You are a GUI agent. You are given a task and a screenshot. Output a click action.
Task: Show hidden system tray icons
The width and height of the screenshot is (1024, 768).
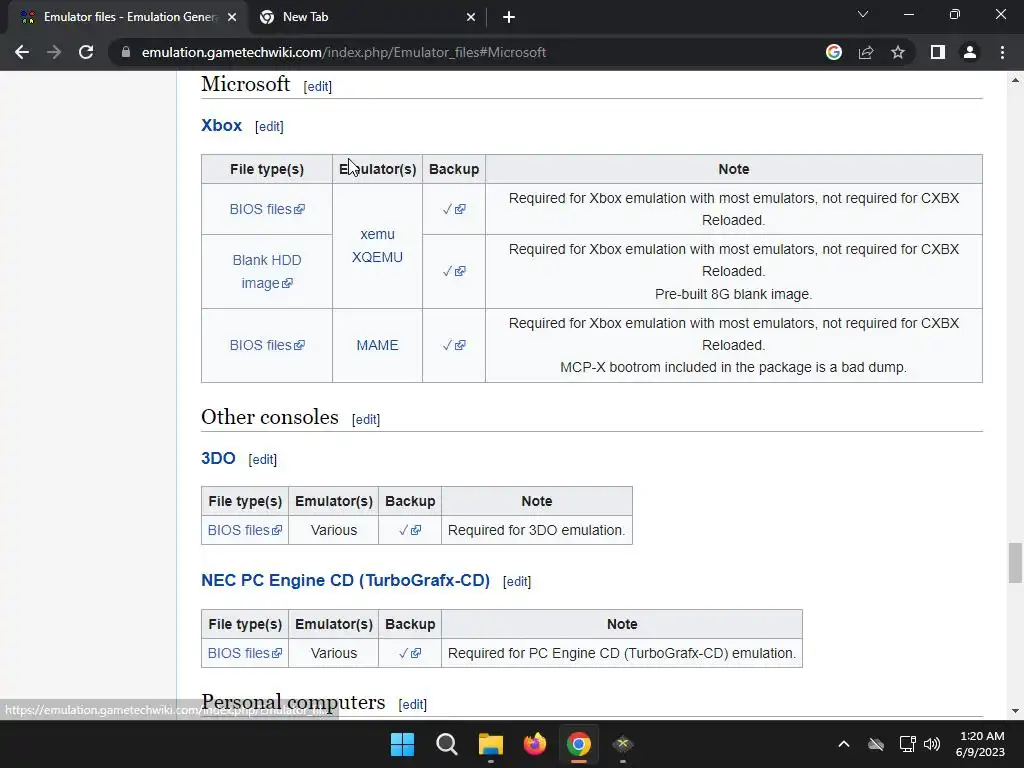pos(844,744)
